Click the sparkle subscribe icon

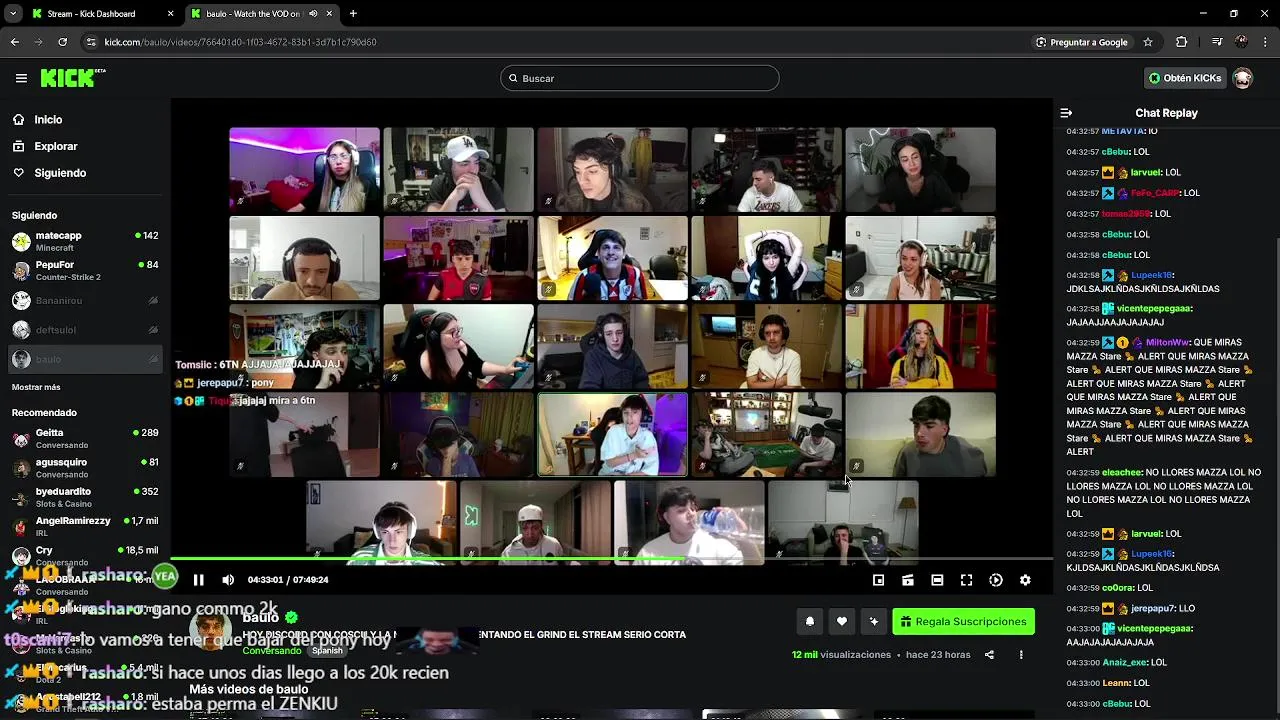coord(873,621)
